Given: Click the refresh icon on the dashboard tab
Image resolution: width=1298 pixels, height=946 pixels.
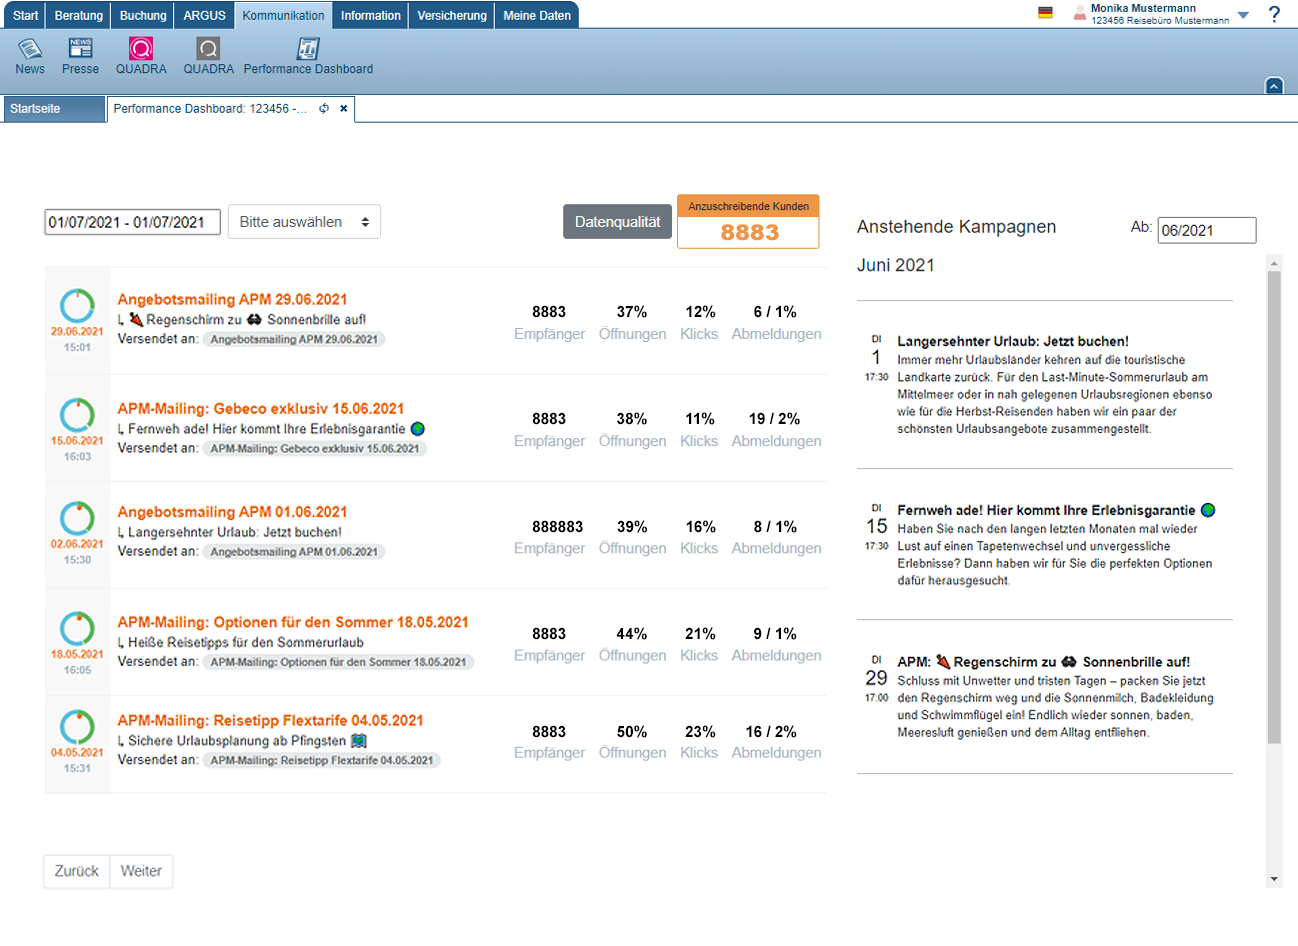Looking at the screenshot, I should [x=324, y=109].
